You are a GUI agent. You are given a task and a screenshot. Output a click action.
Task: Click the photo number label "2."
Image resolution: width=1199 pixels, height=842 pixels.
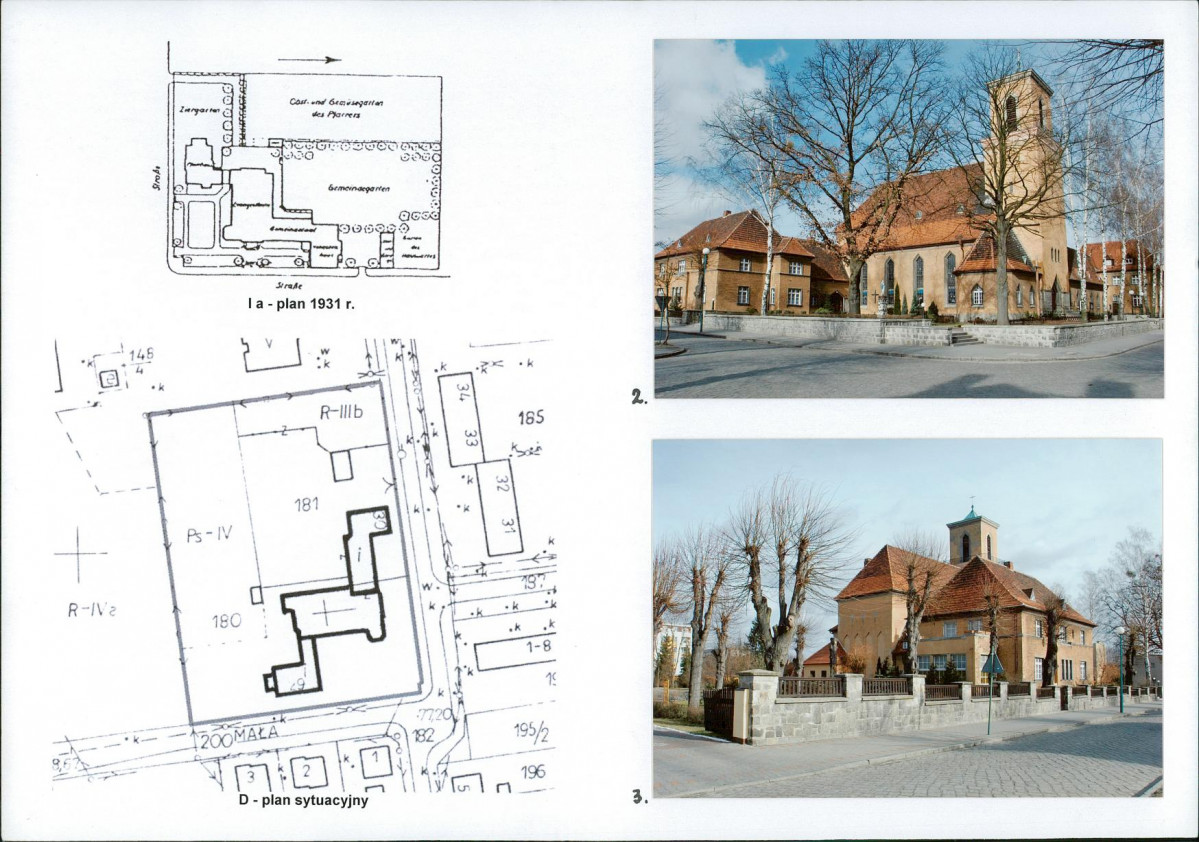[639, 396]
